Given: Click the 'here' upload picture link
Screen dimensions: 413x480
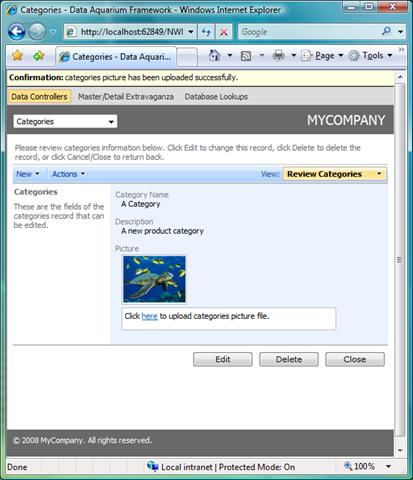Looking at the screenshot, I should [x=149, y=316].
